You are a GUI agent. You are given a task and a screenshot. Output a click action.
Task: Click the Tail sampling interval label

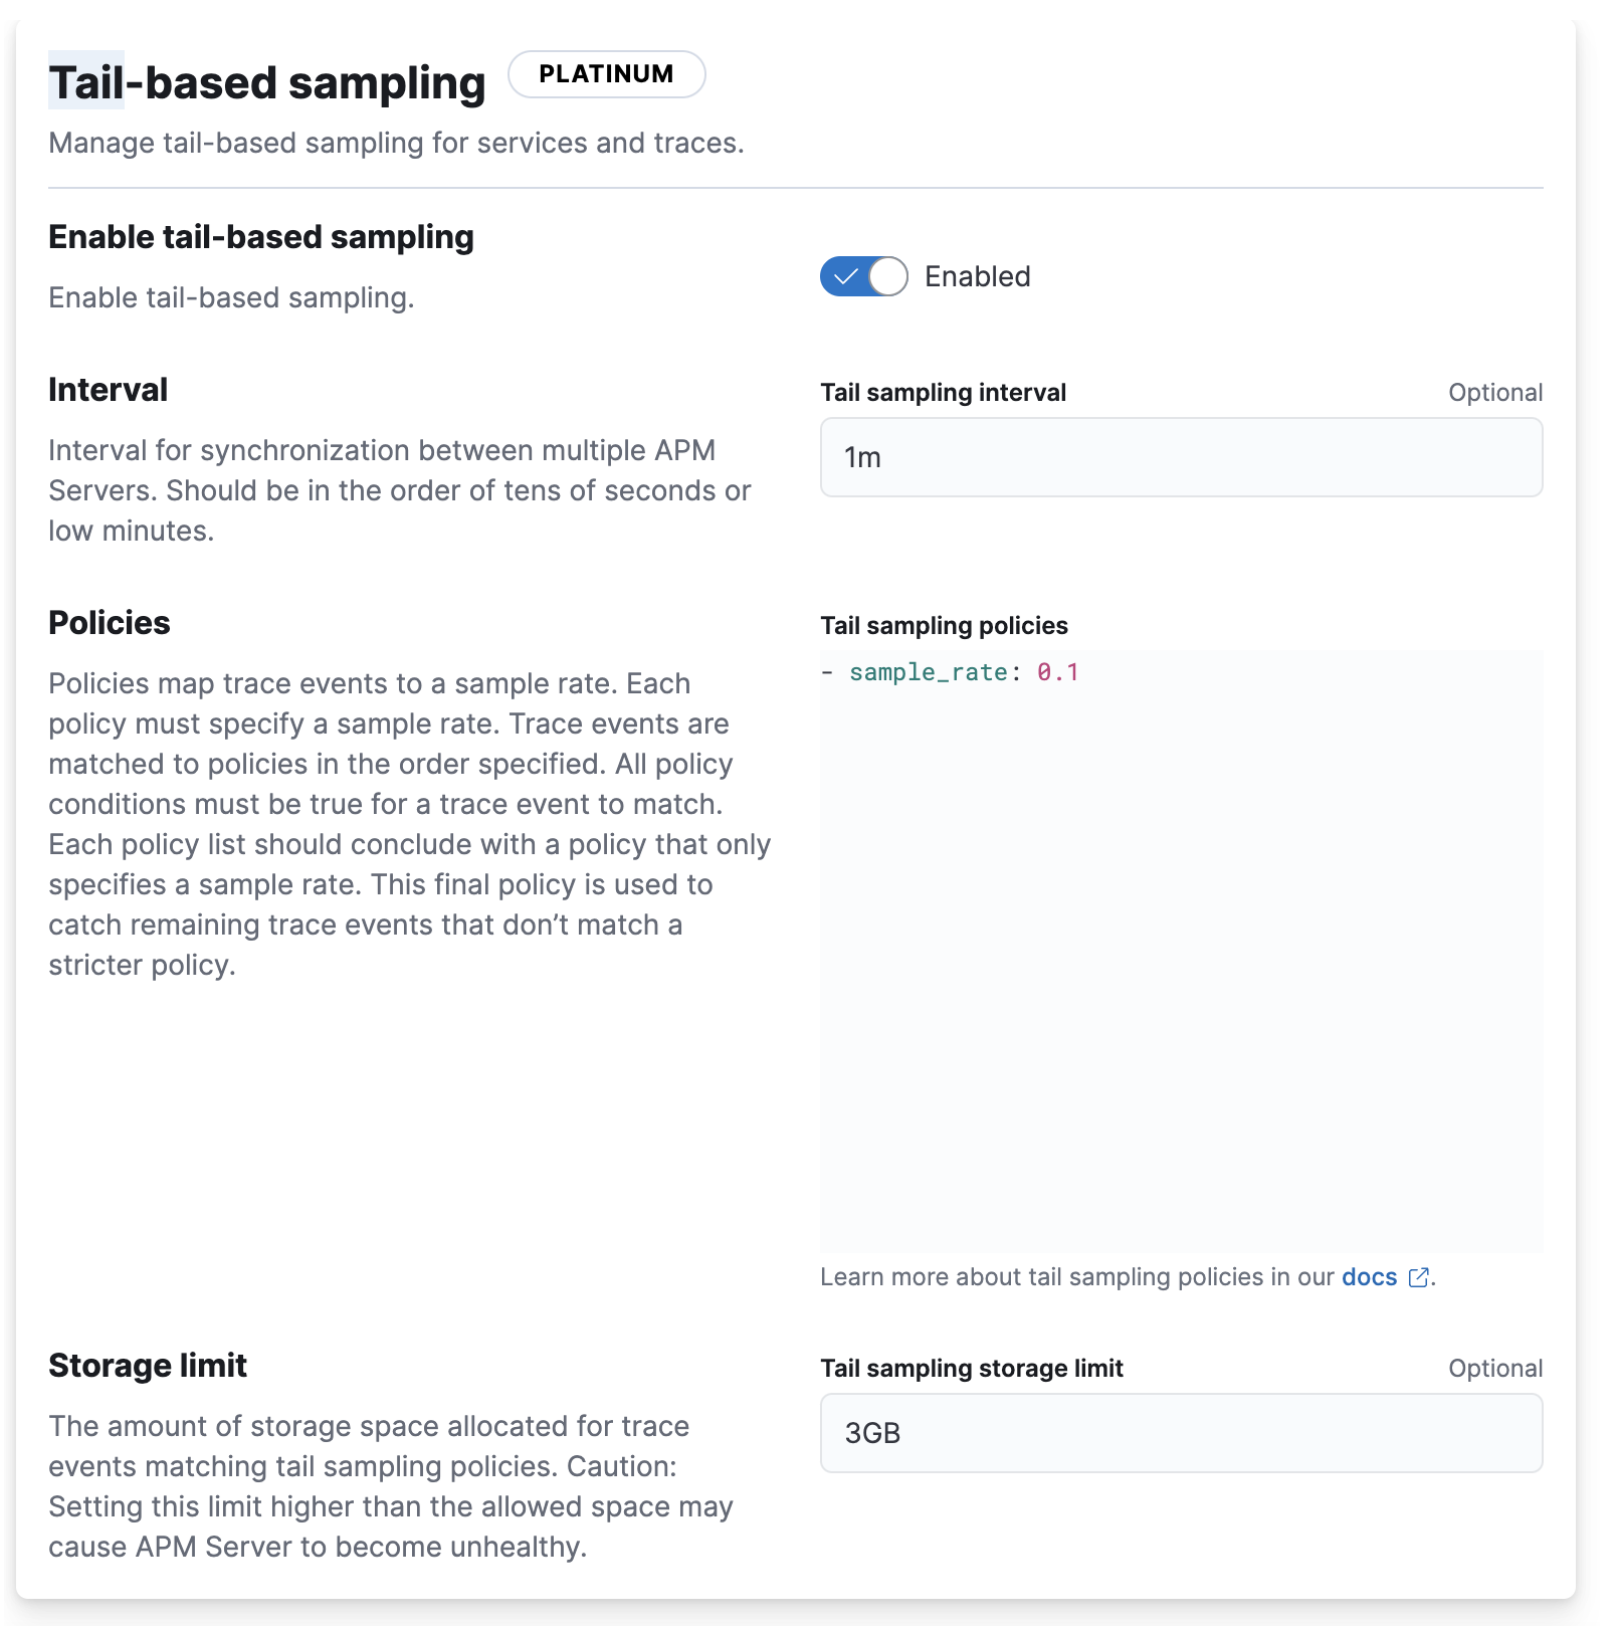tap(943, 392)
